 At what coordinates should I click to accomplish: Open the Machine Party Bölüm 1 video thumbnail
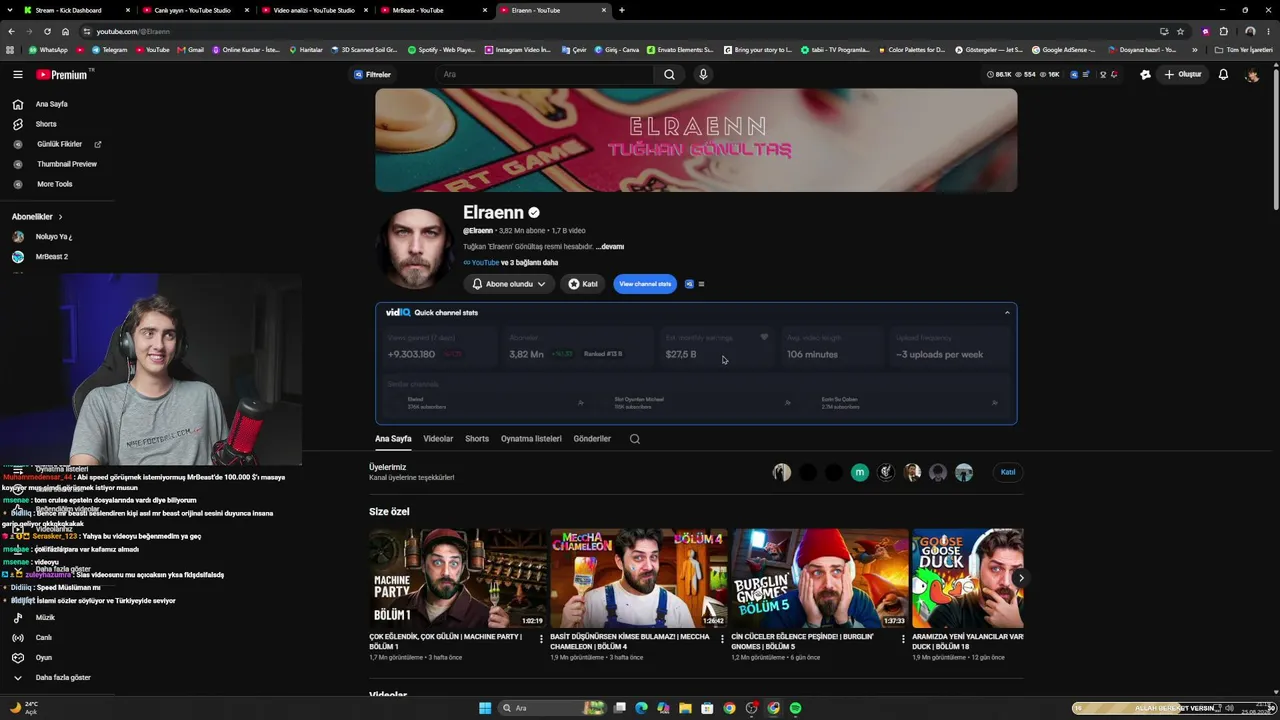tap(458, 578)
